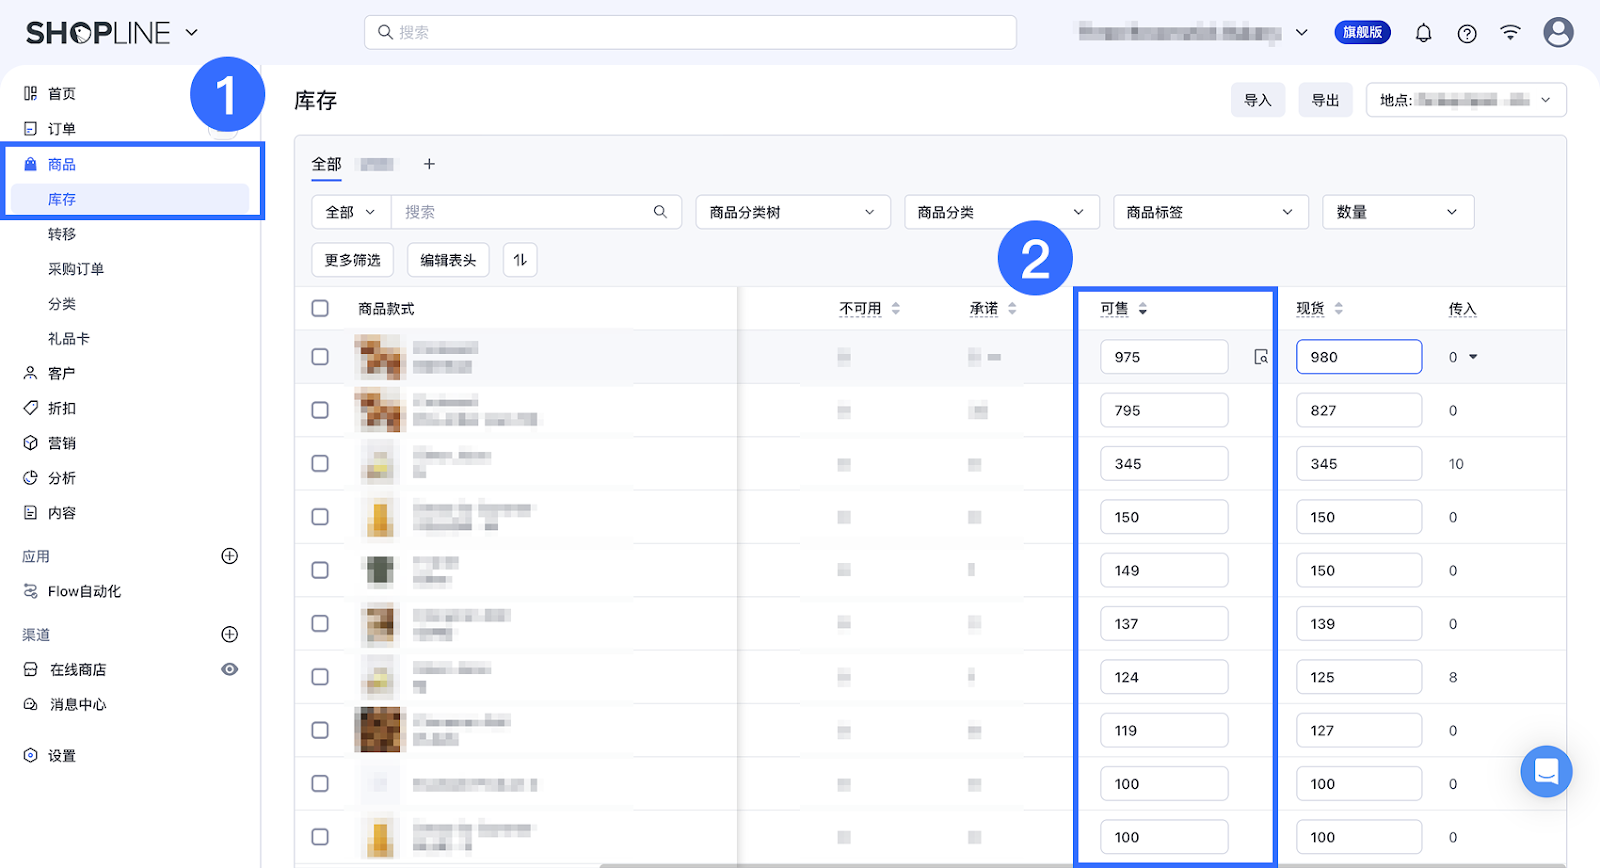Click the sort order icon button
The width and height of the screenshot is (1600, 868).
point(520,260)
